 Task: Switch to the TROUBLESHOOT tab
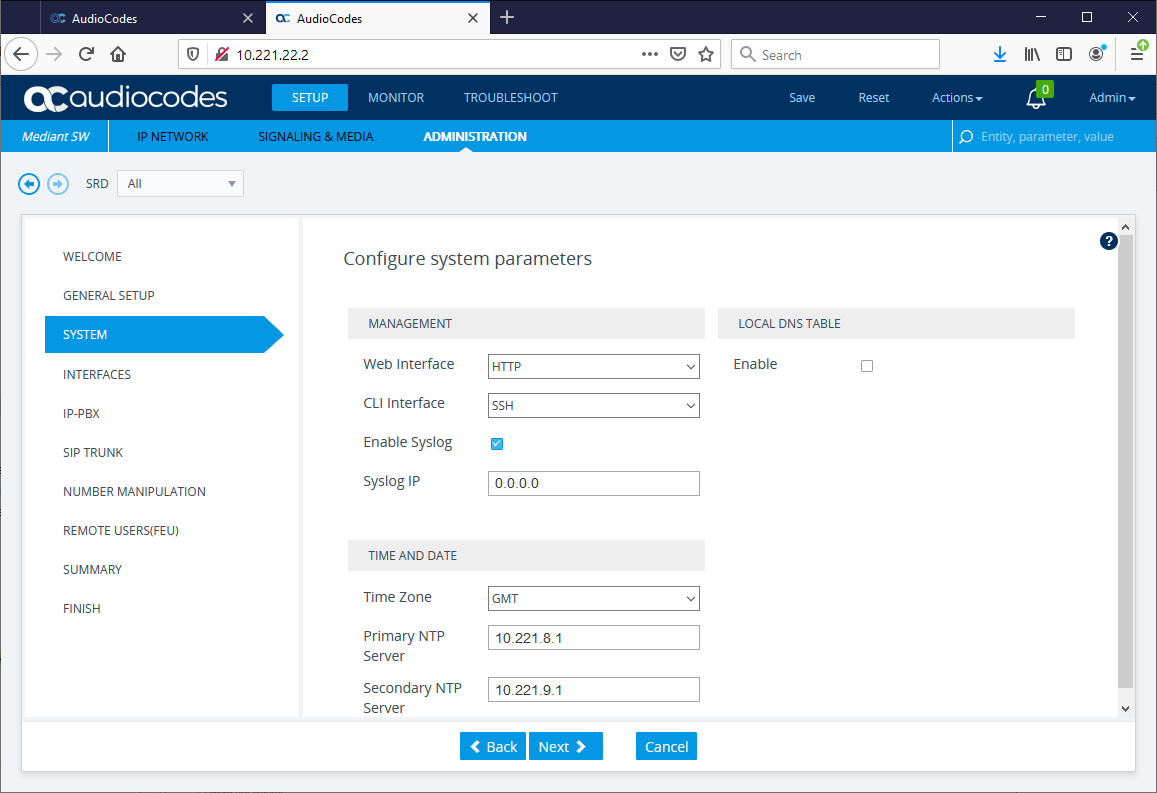click(x=511, y=98)
